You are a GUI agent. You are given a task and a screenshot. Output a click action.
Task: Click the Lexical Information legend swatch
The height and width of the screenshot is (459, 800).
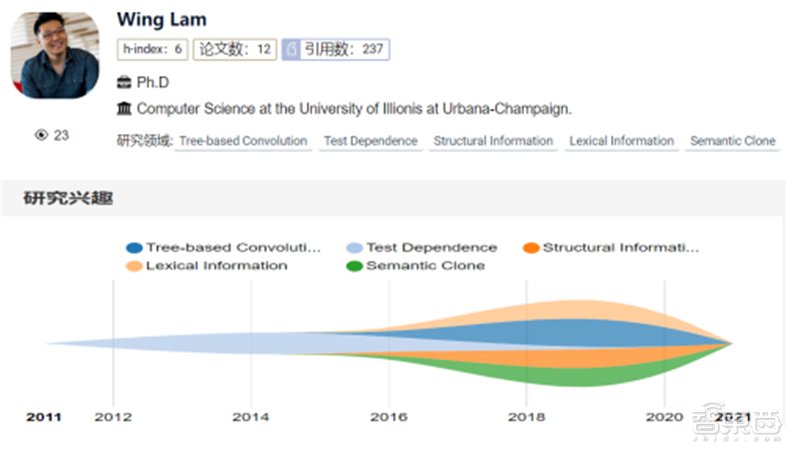(x=134, y=266)
